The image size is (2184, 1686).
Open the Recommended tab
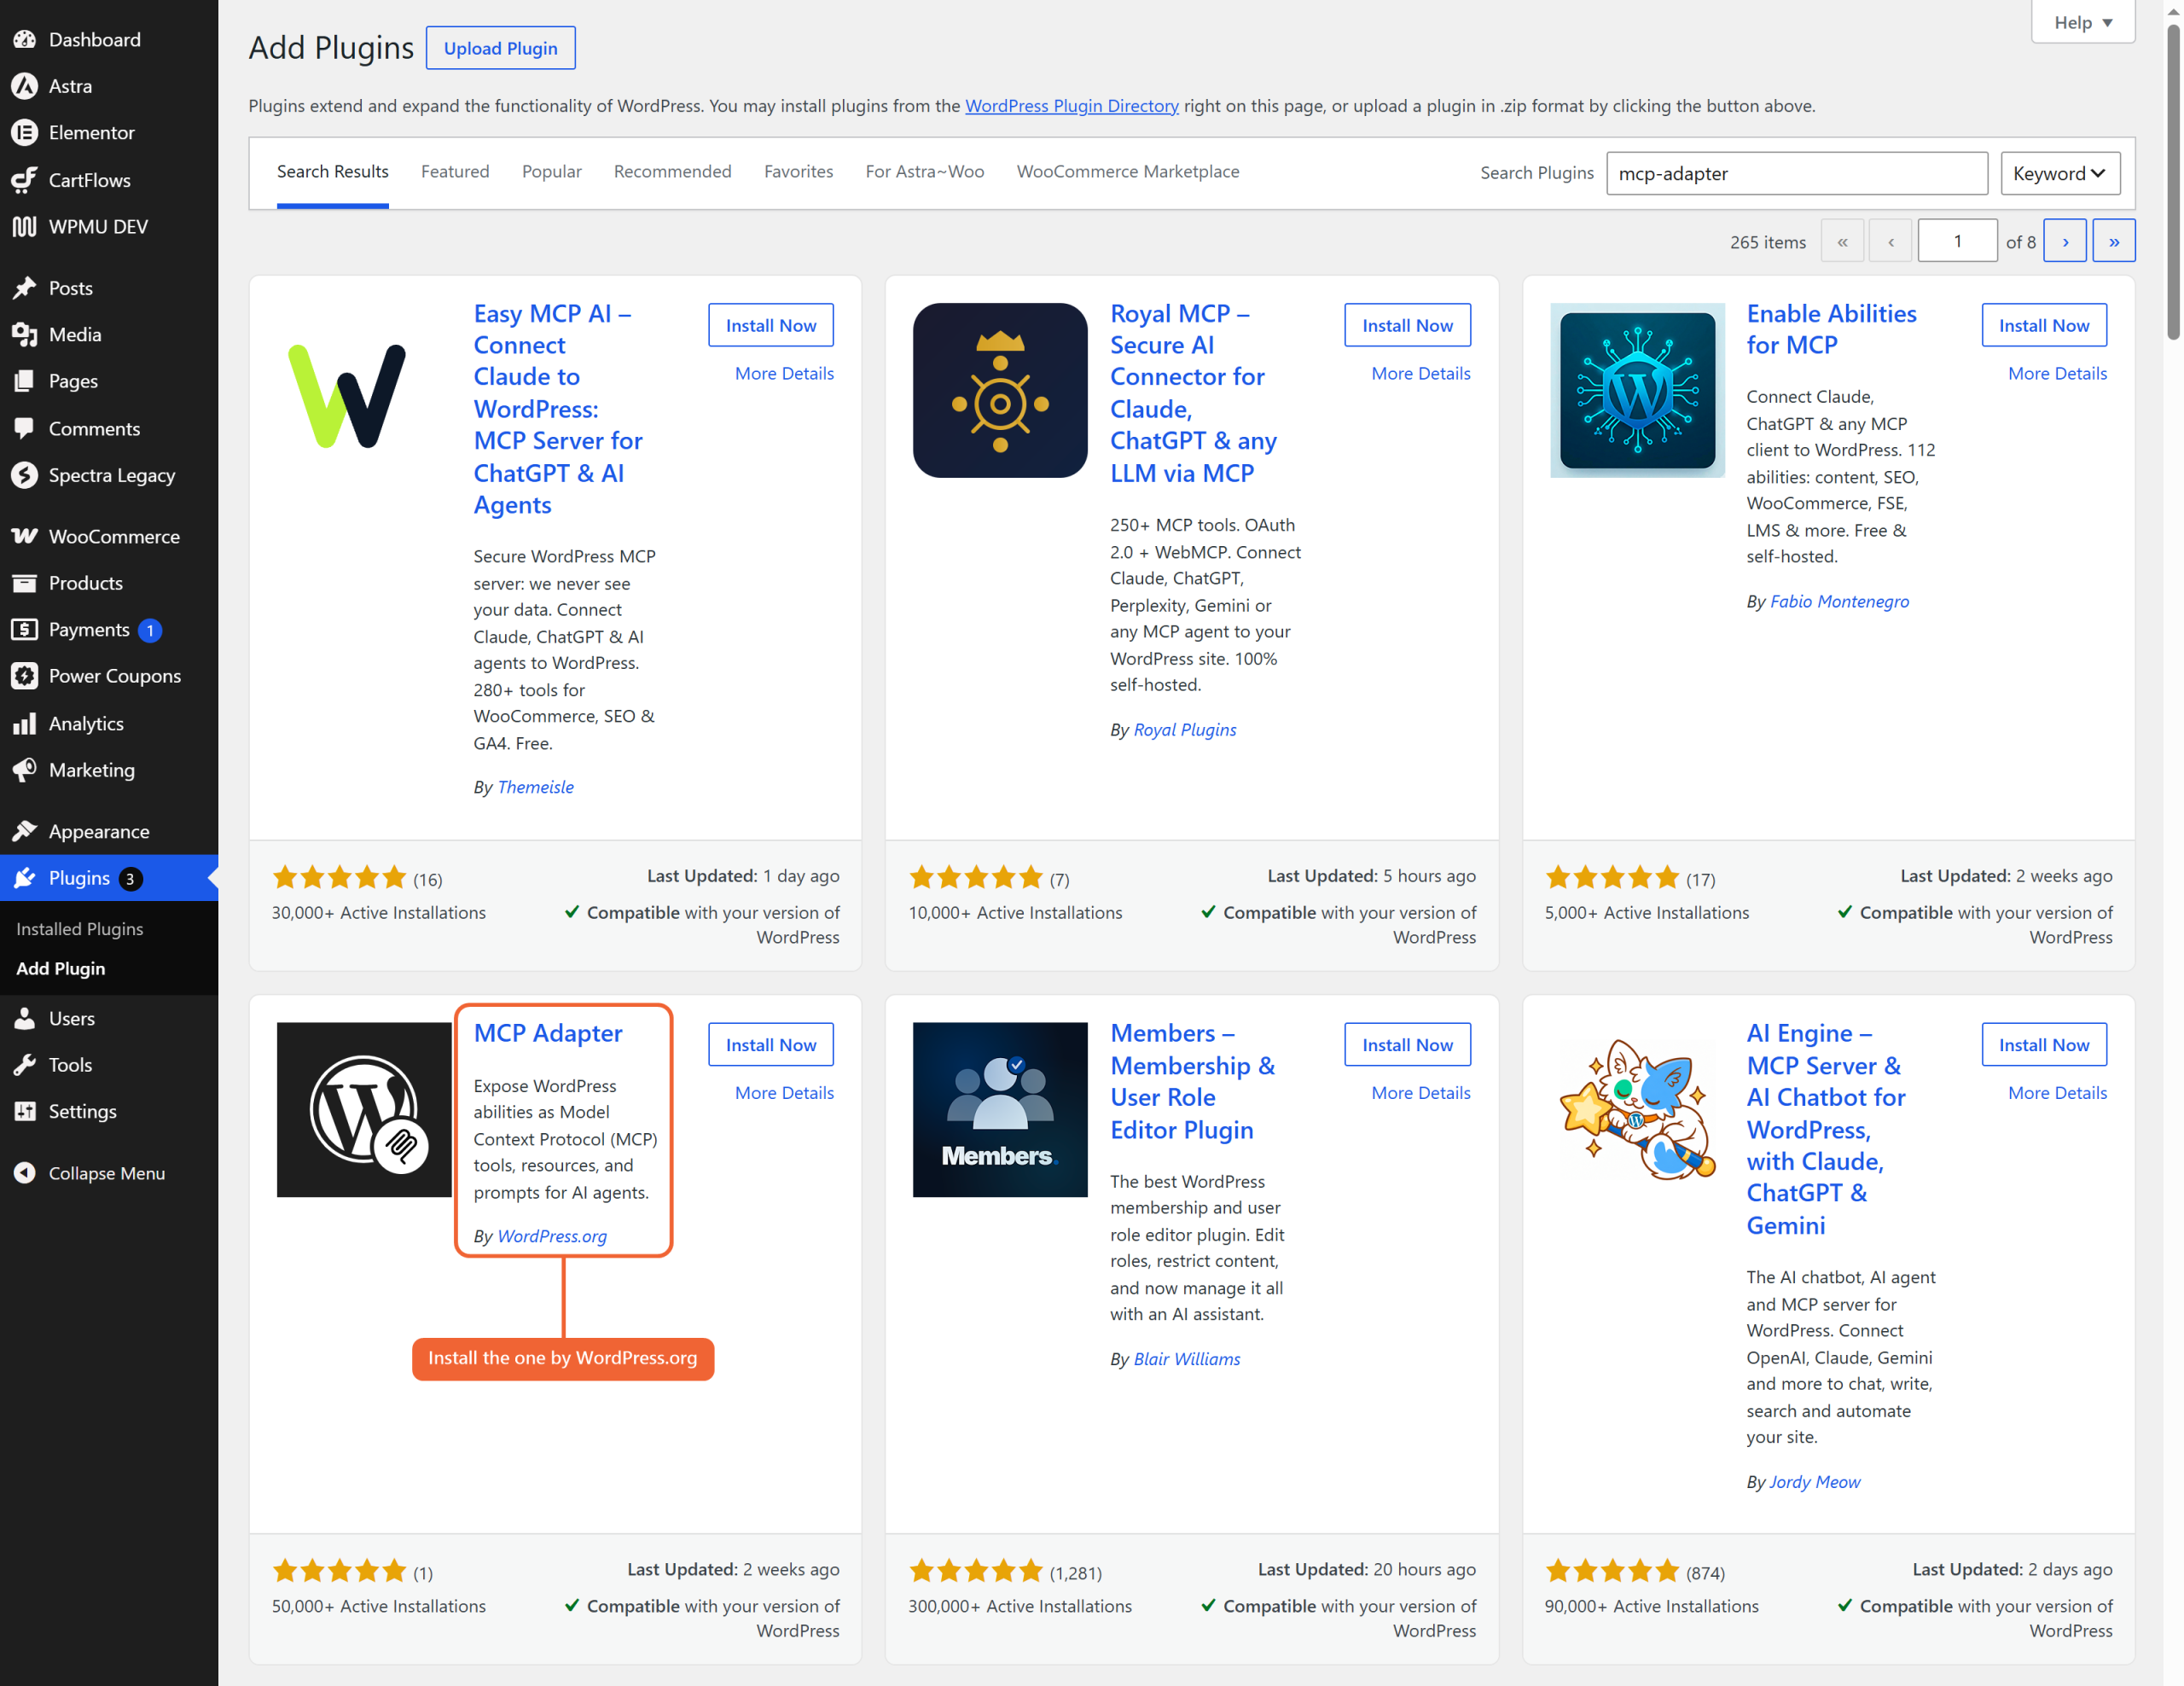(x=672, y=171)
